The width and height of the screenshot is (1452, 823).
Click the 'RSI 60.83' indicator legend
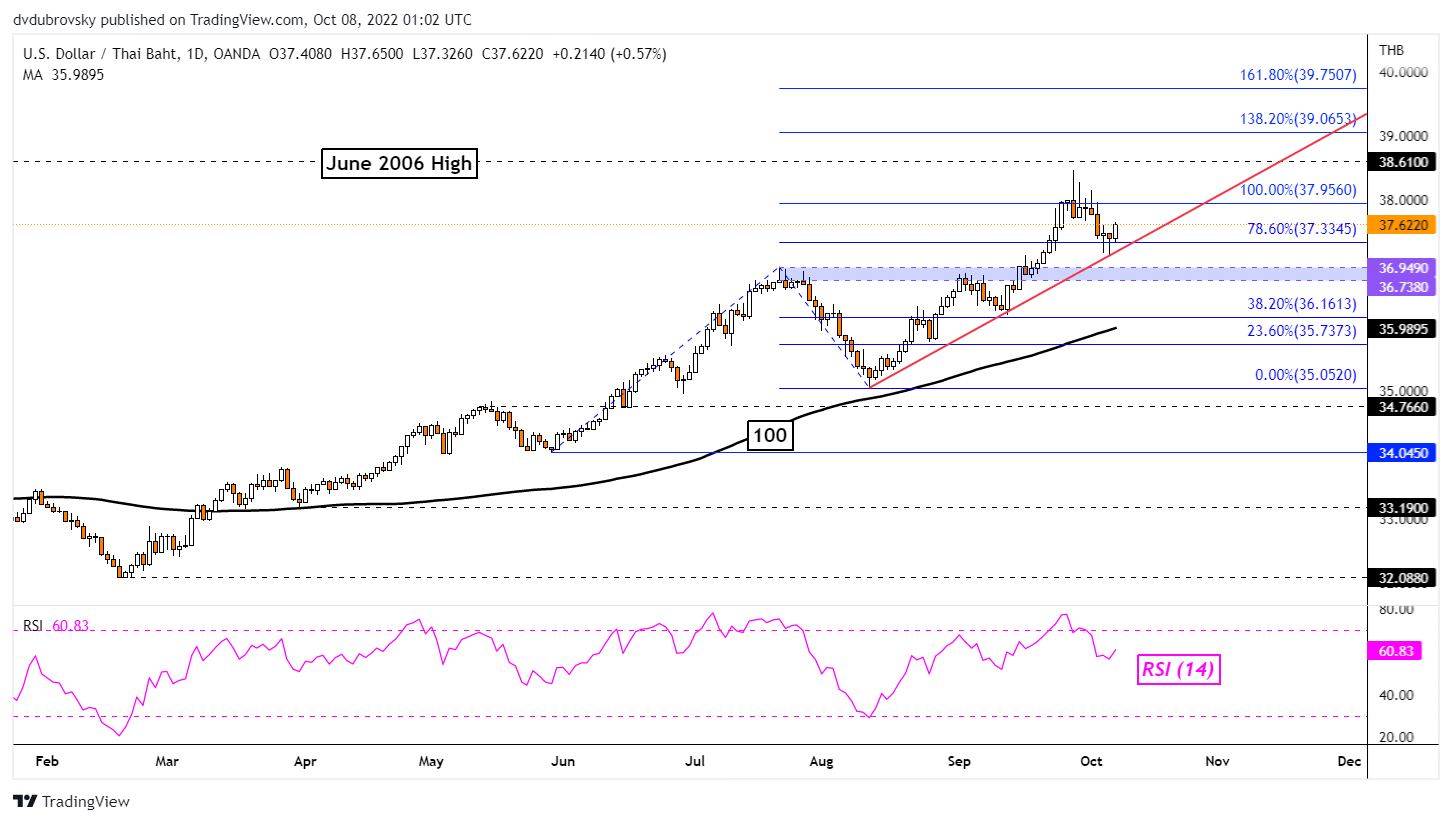pyautogui.click(x=57, y=625)
